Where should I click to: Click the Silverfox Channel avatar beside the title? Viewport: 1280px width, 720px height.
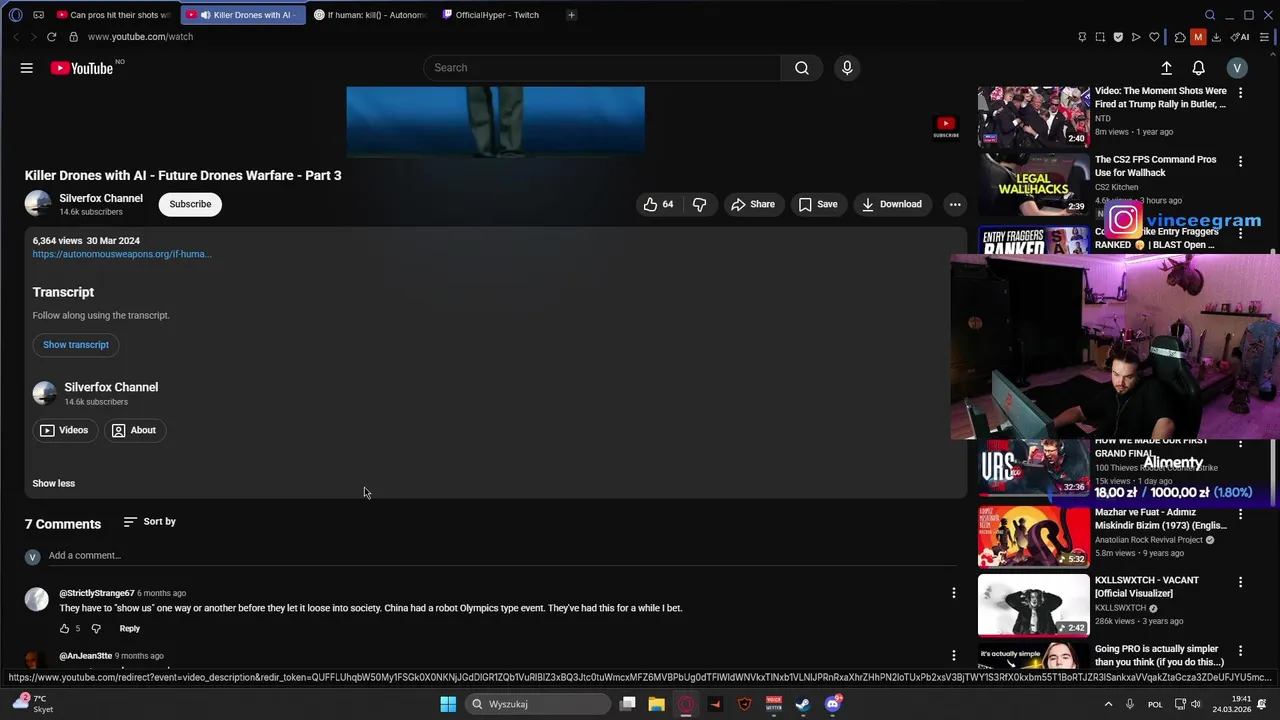point(38,203)
